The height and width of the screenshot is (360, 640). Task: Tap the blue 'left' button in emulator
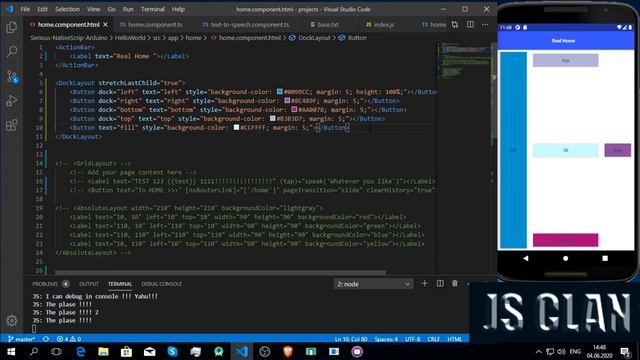[x=513, y=150]
